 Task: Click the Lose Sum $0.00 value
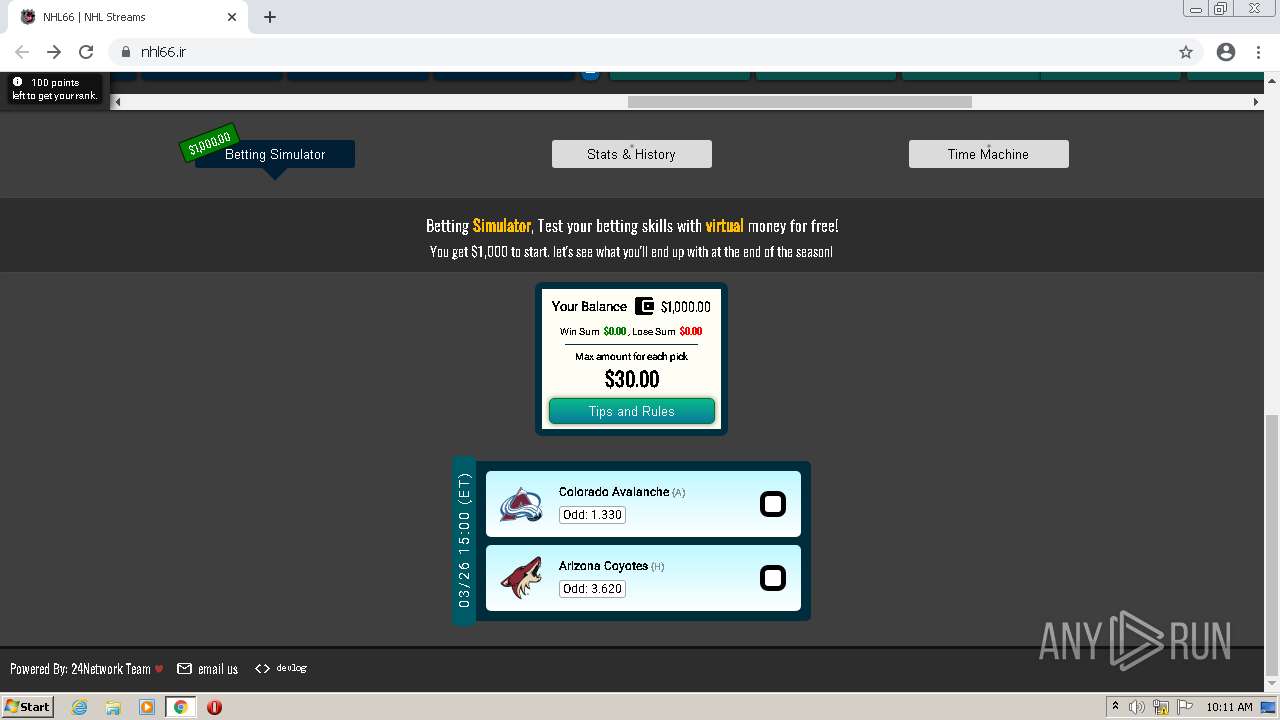691,331
